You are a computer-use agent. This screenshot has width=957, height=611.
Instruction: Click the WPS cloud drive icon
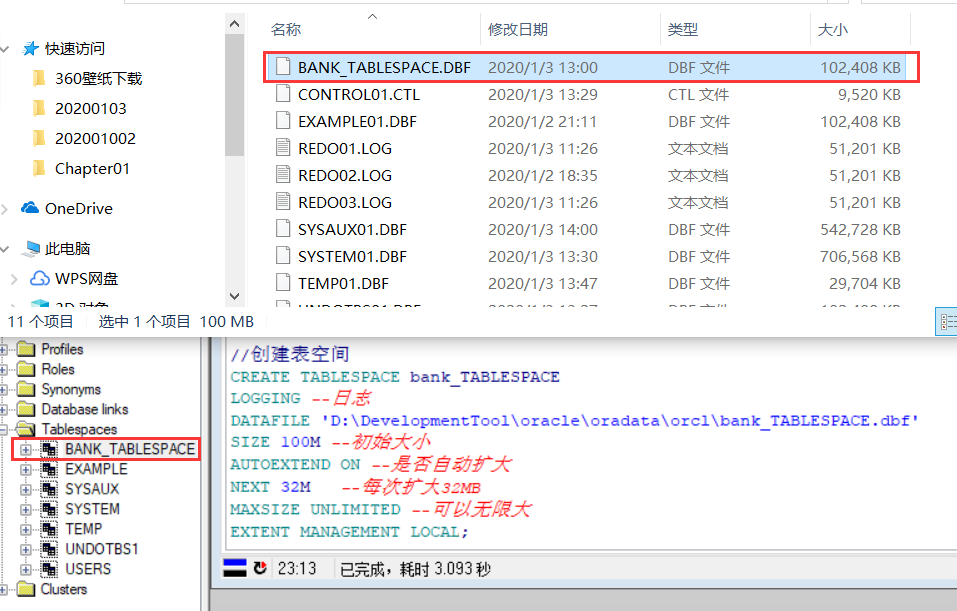pos(40,278)
